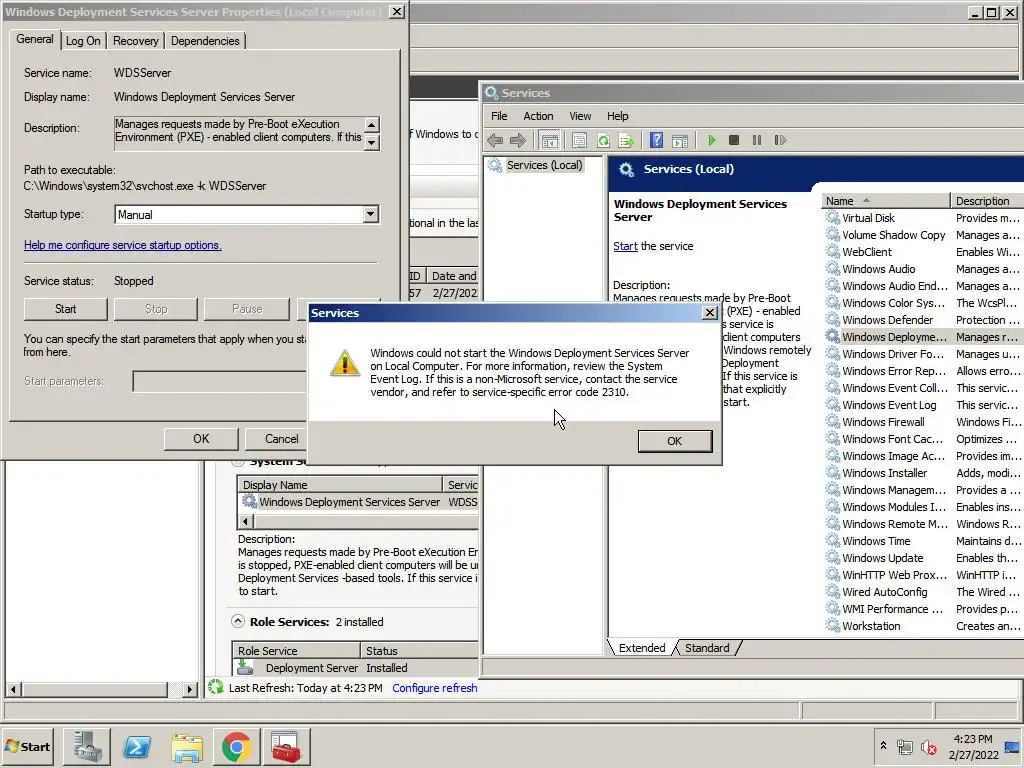The height and width of the screenshot is (768, 1024).
Task: Click OK in the Services error dialog
Action: (675, 441)
